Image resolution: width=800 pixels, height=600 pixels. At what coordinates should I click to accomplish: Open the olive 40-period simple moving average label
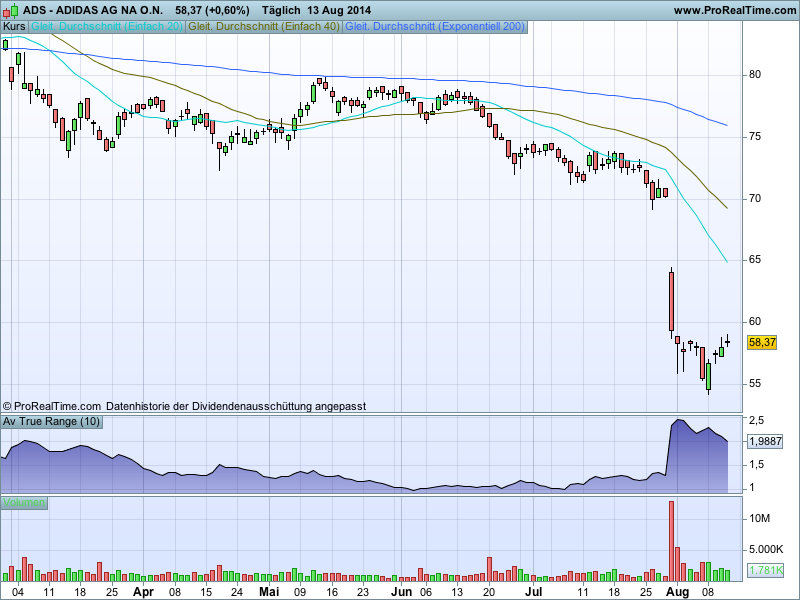point(263,27)
